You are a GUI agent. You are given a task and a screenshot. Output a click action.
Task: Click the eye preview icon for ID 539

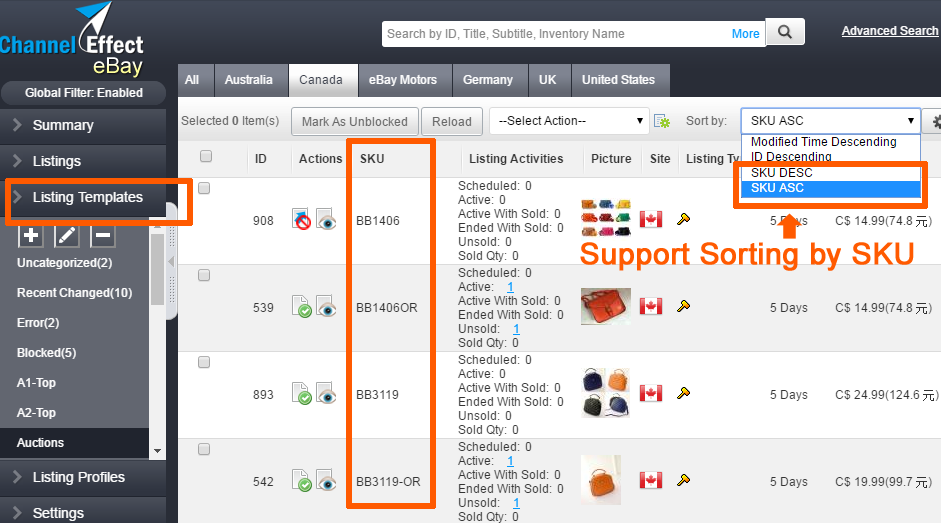326,306
